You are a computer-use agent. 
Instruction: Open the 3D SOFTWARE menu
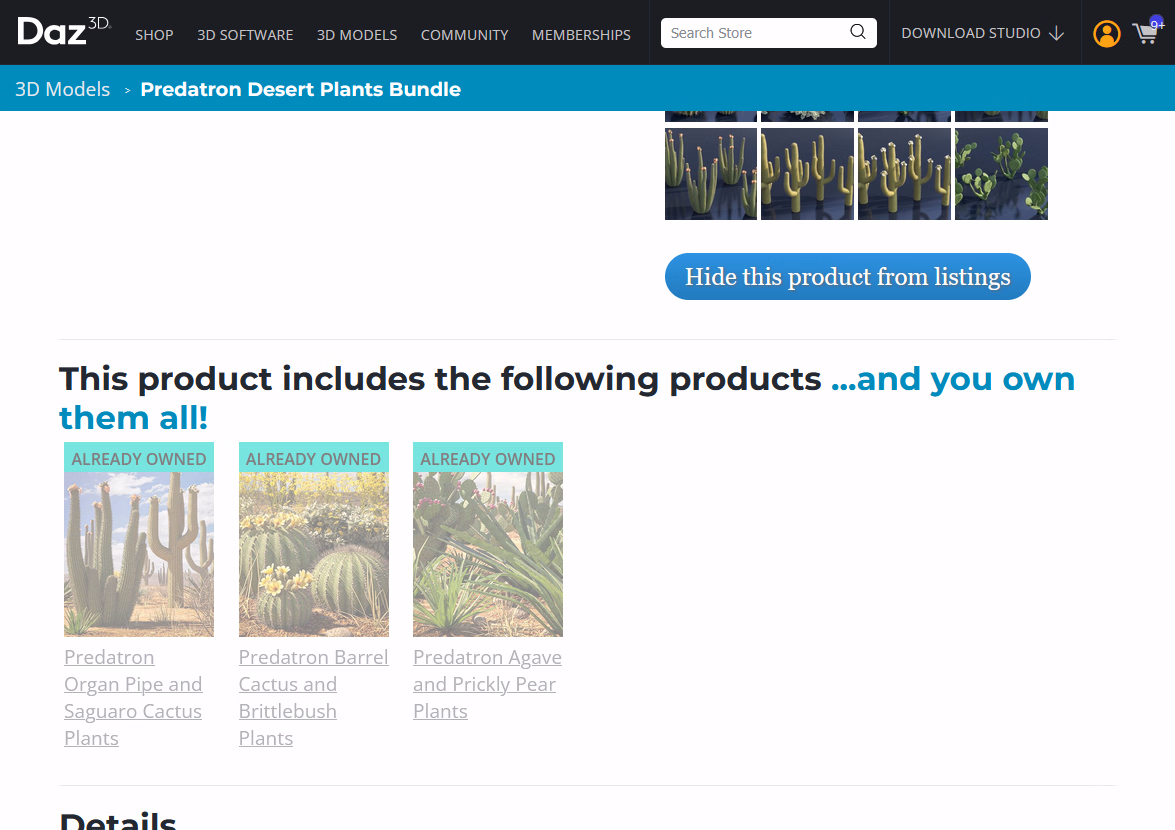[x=245, y=35]
